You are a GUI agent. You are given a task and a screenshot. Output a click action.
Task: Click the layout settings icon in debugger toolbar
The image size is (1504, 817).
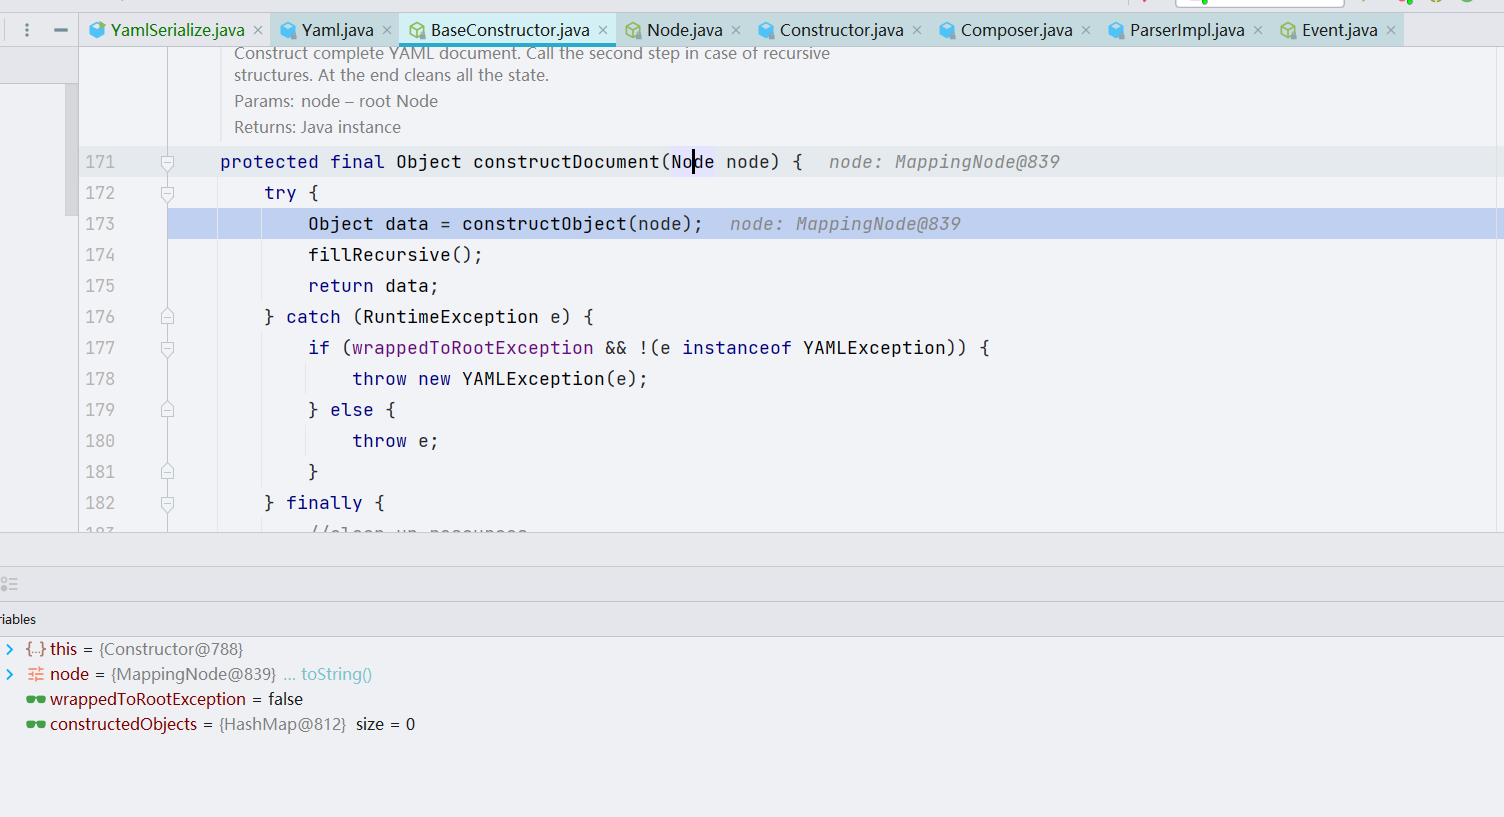[x=9, y=584]
